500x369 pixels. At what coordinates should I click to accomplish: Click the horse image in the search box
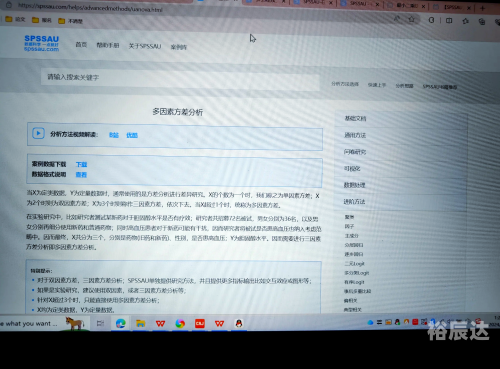75,323
